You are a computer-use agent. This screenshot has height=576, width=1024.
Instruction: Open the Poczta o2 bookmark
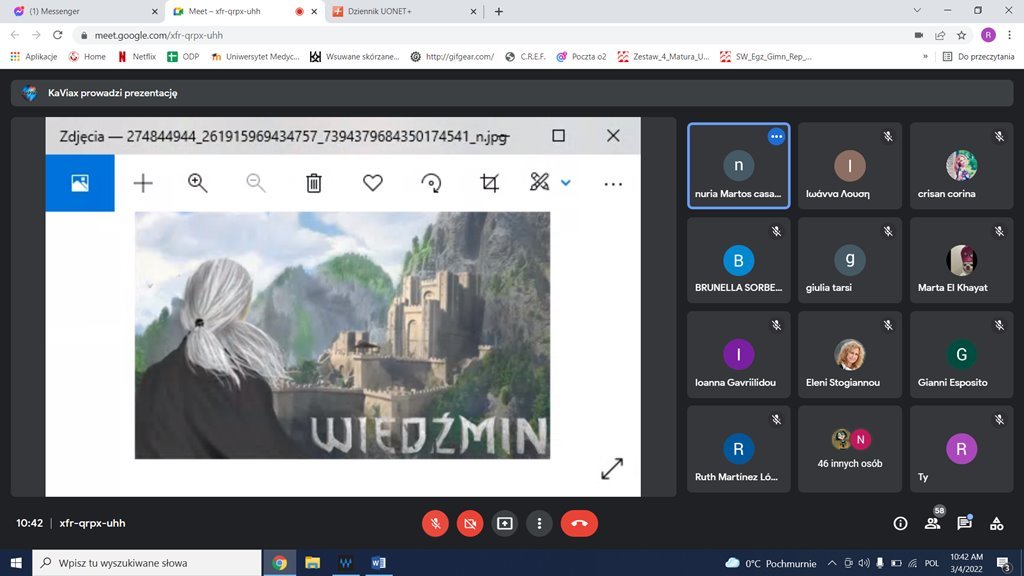point(581,57)
